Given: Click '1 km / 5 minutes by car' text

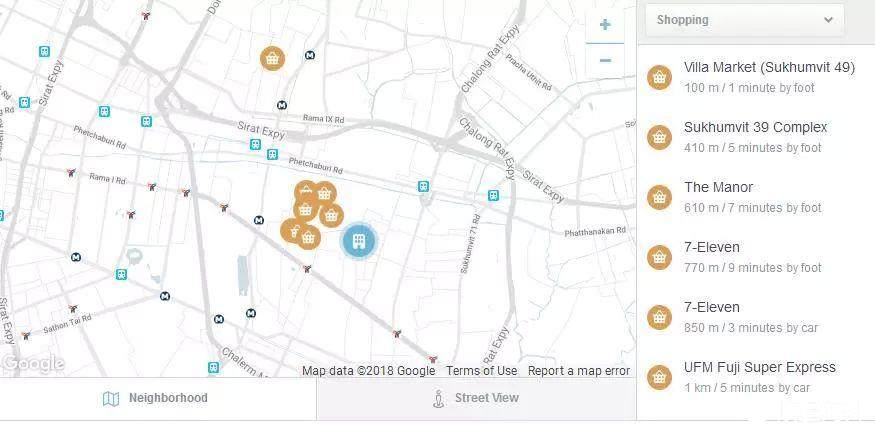Looking at the screenshot, I should (x=747, y=388).
